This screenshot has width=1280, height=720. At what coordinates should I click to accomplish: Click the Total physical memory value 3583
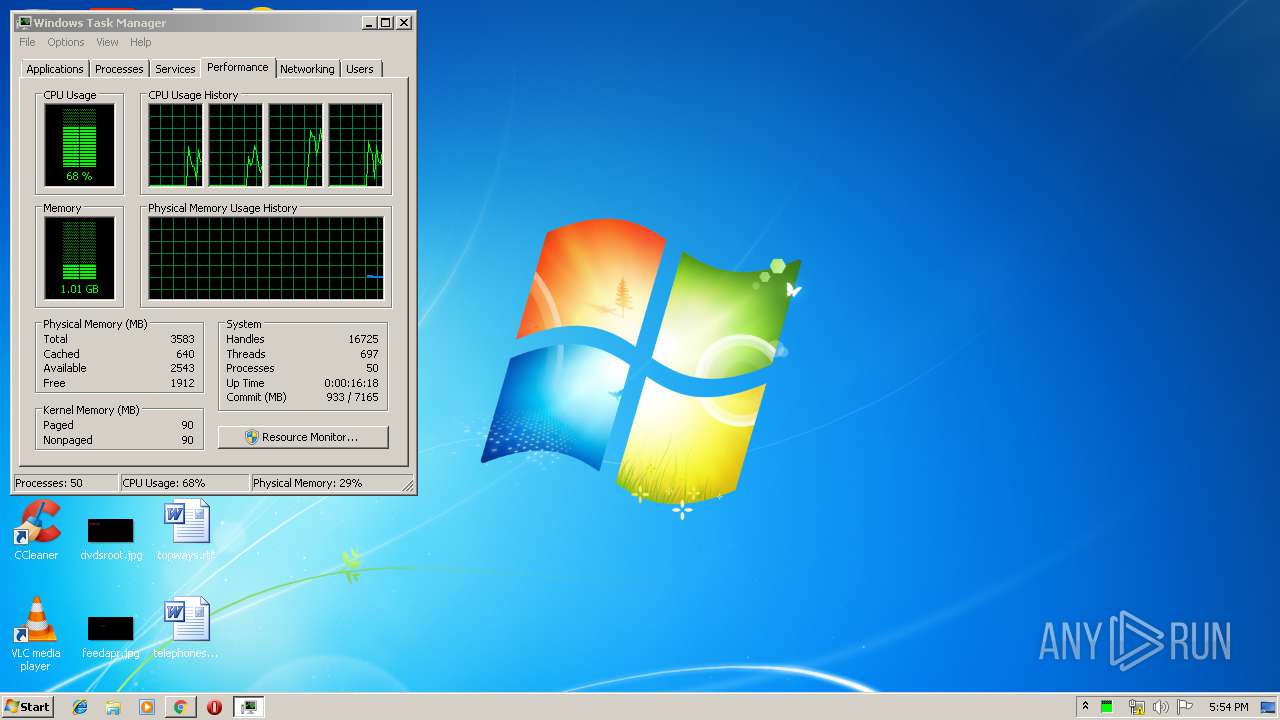pos(182,339)
